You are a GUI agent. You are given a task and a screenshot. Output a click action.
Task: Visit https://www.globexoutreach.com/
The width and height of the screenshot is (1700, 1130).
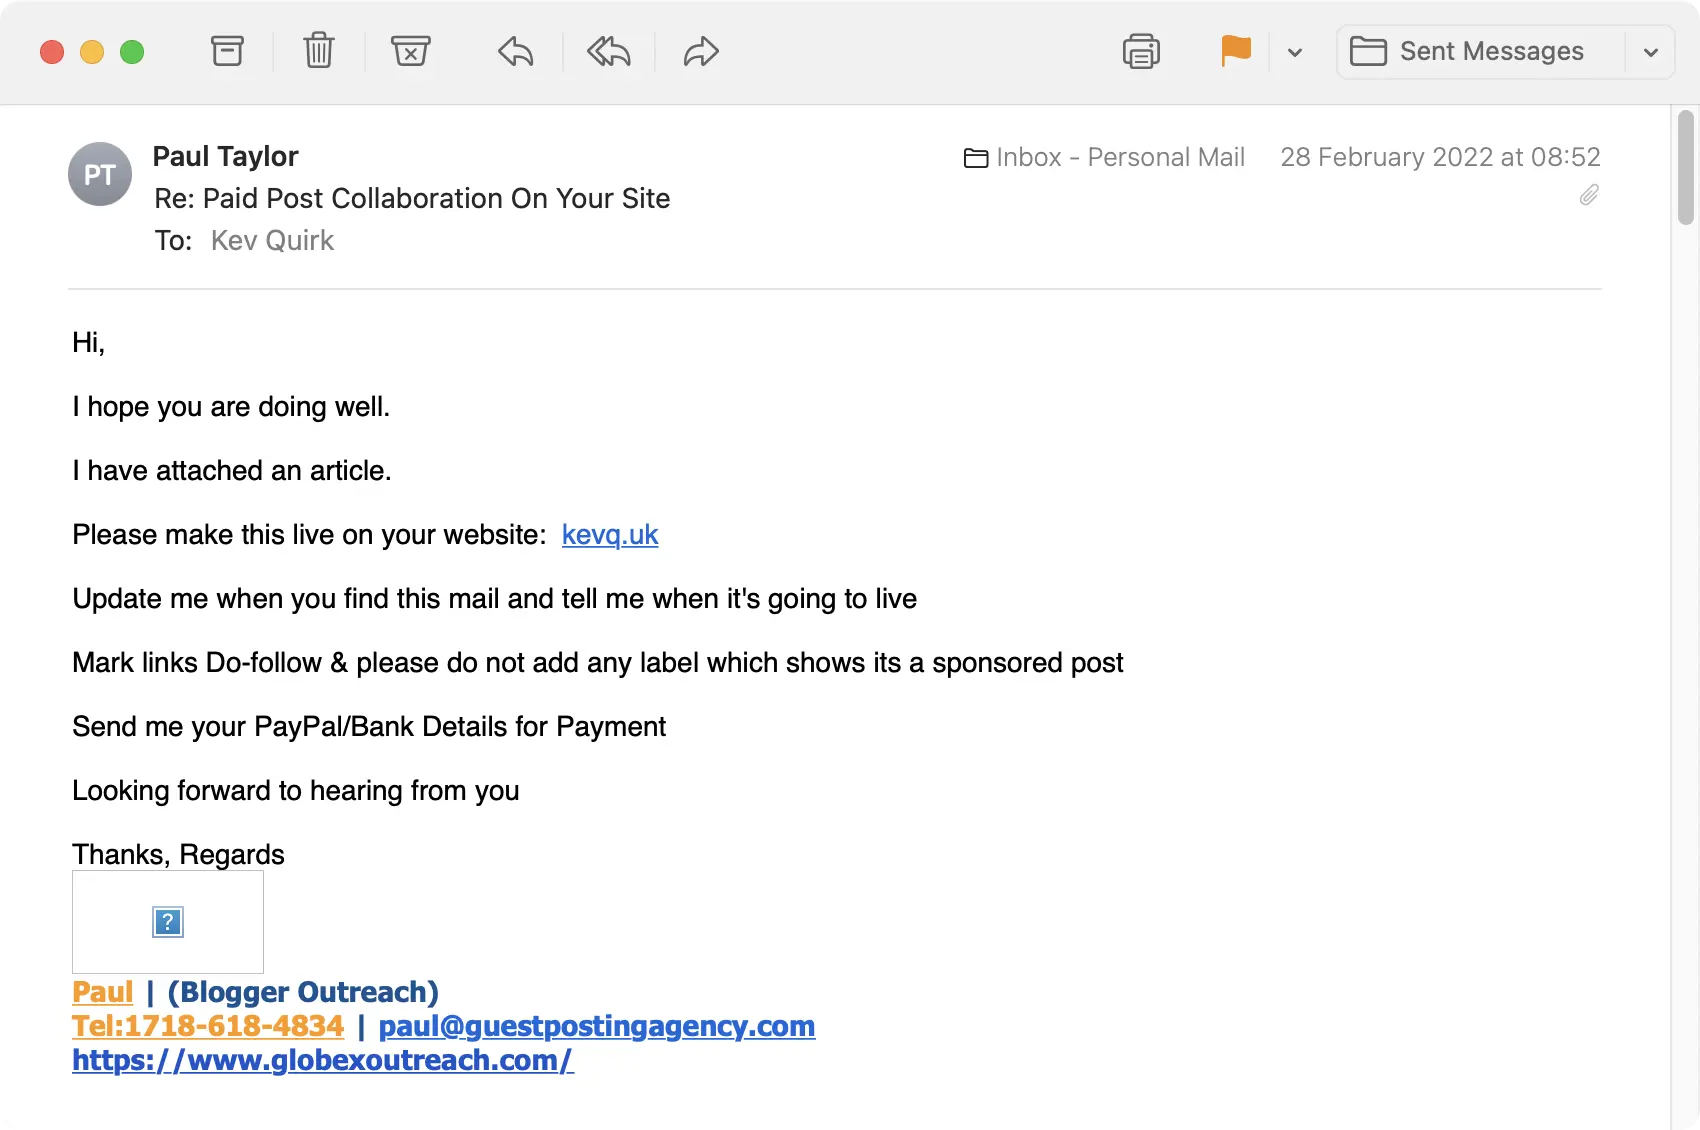click(322, 1060)
